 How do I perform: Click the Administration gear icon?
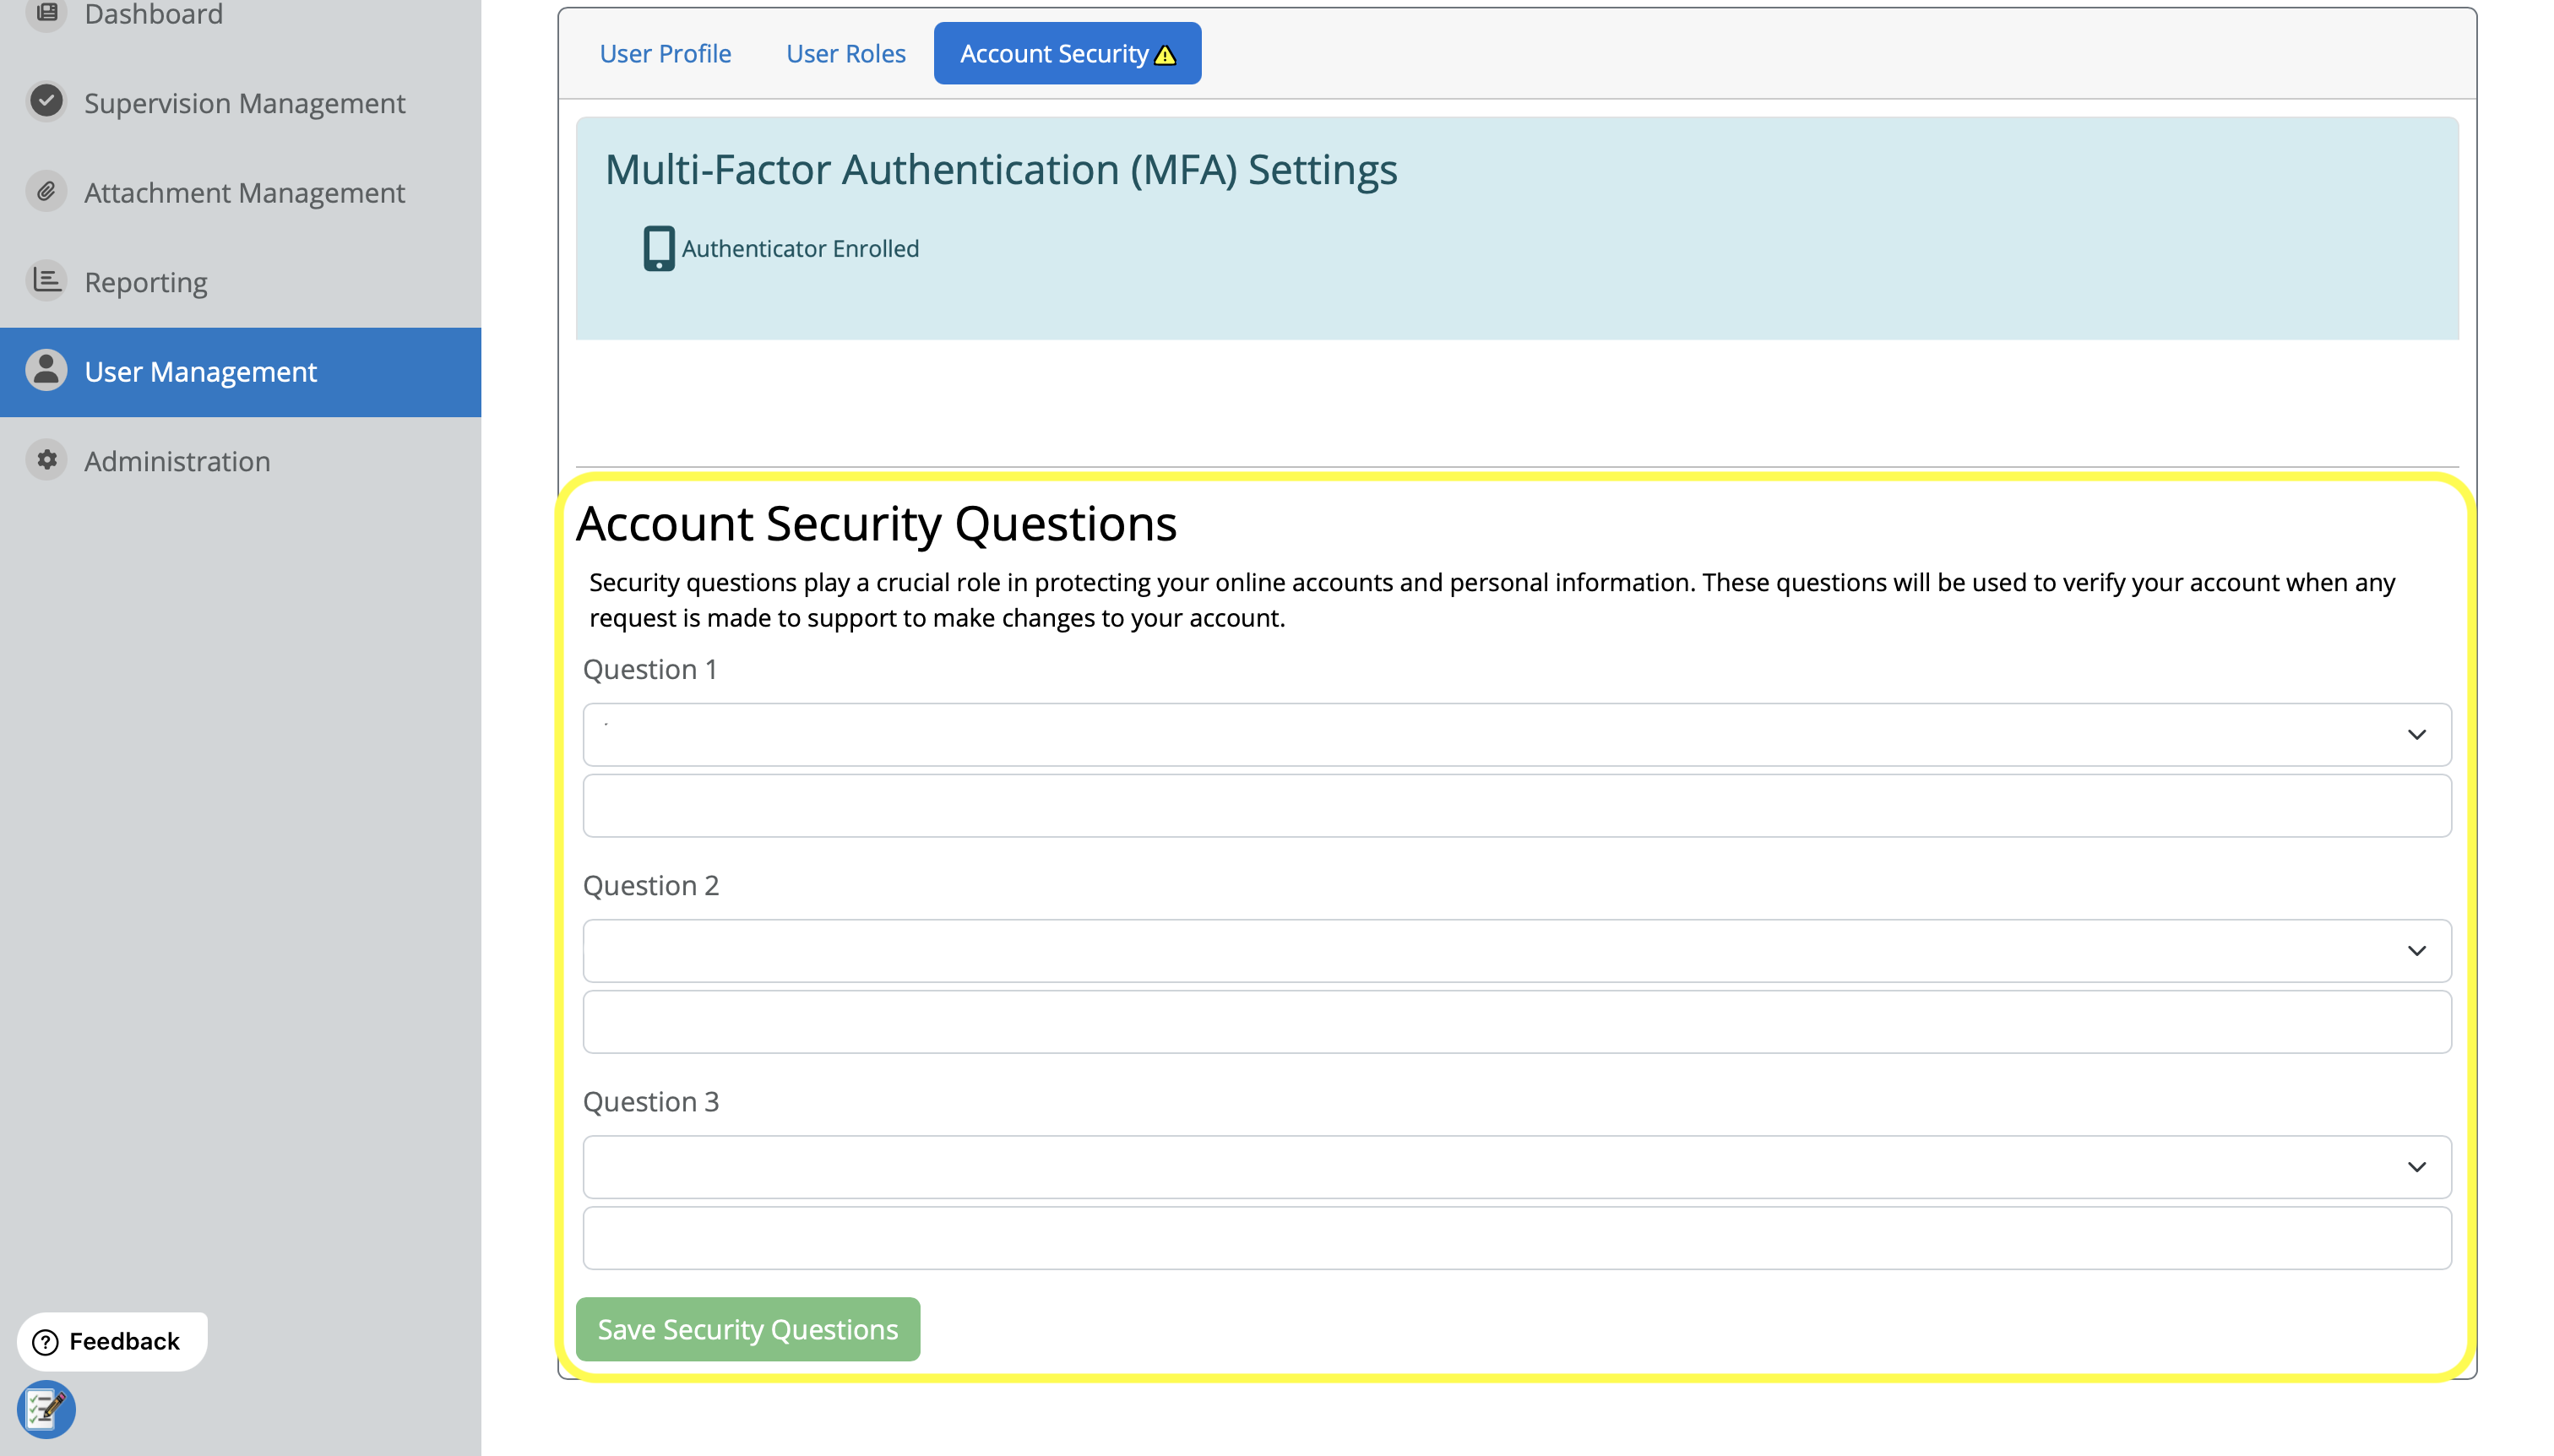46,460
